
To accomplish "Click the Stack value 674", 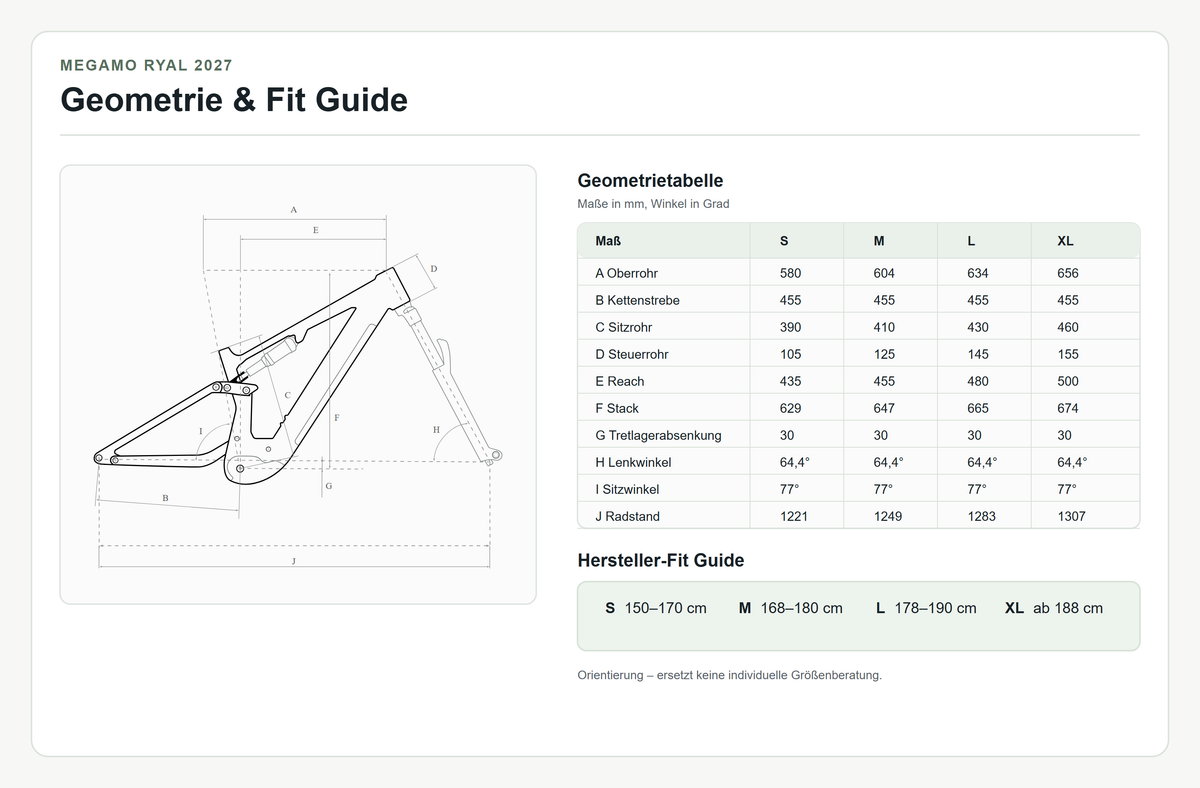I will pyautogui.click(x=1068, y=408).
